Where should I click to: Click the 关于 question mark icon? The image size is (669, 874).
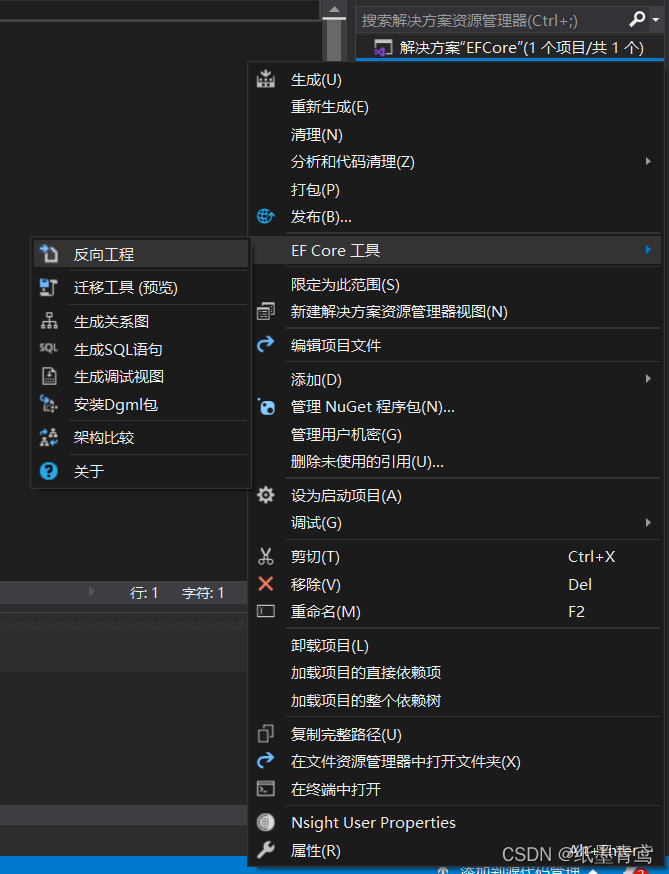(49, 471)
